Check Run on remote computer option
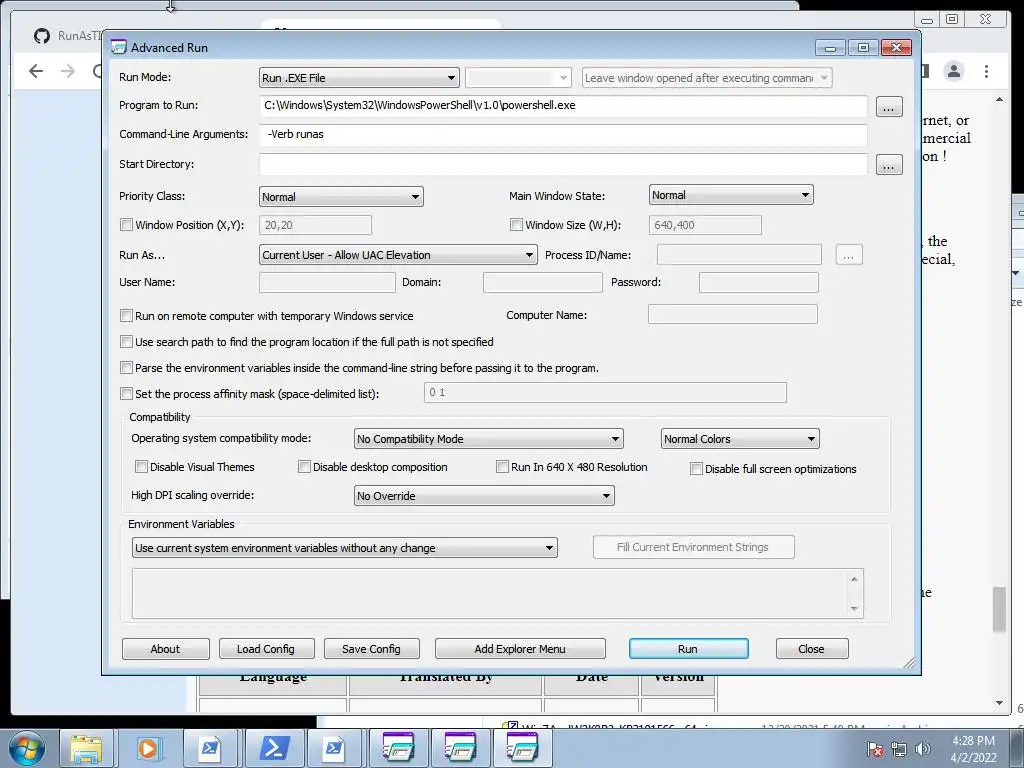1024x768 pixels. (x=126, y=315)
